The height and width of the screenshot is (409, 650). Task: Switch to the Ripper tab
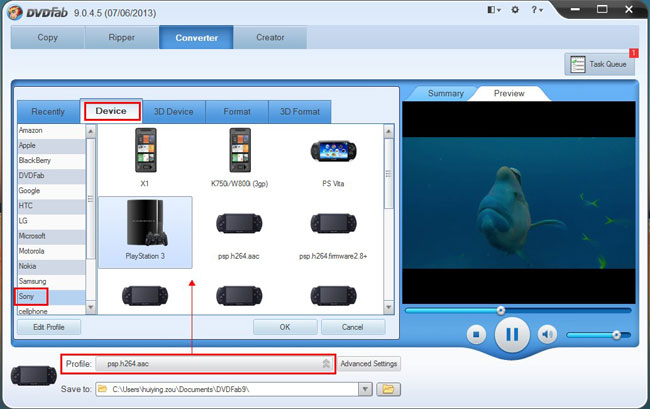122,37
